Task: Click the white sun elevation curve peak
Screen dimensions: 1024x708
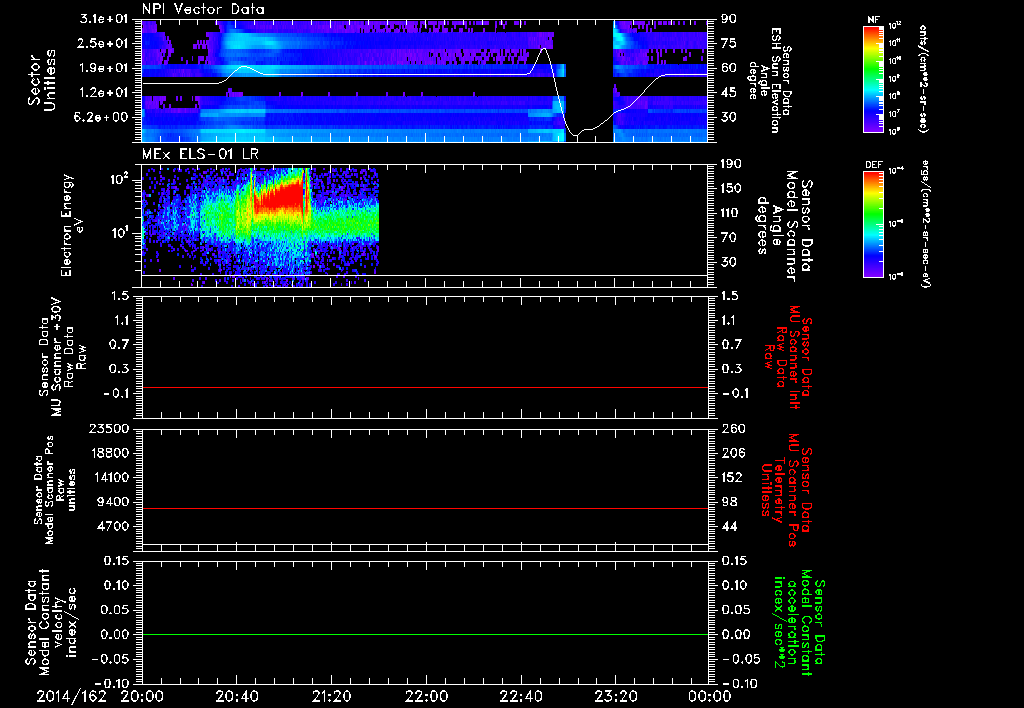Action: (x=545, y=50)
